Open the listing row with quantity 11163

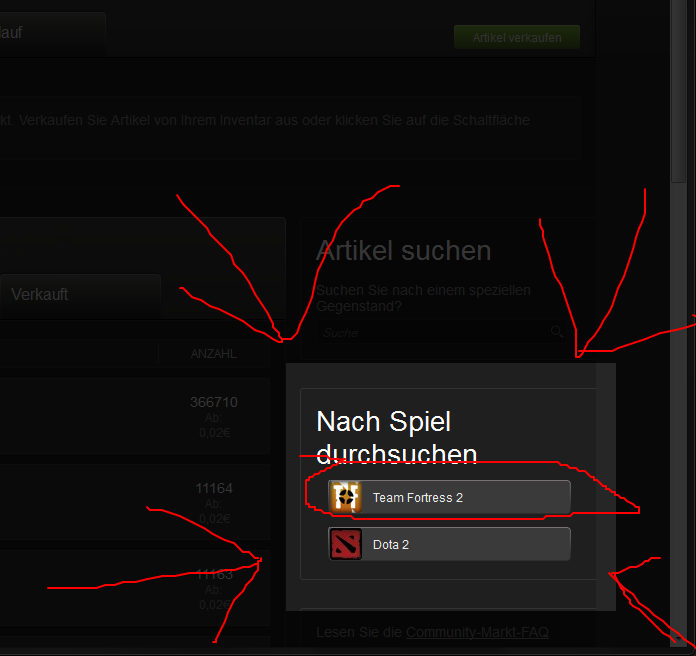pyautogui.click(x=135, y=589)
